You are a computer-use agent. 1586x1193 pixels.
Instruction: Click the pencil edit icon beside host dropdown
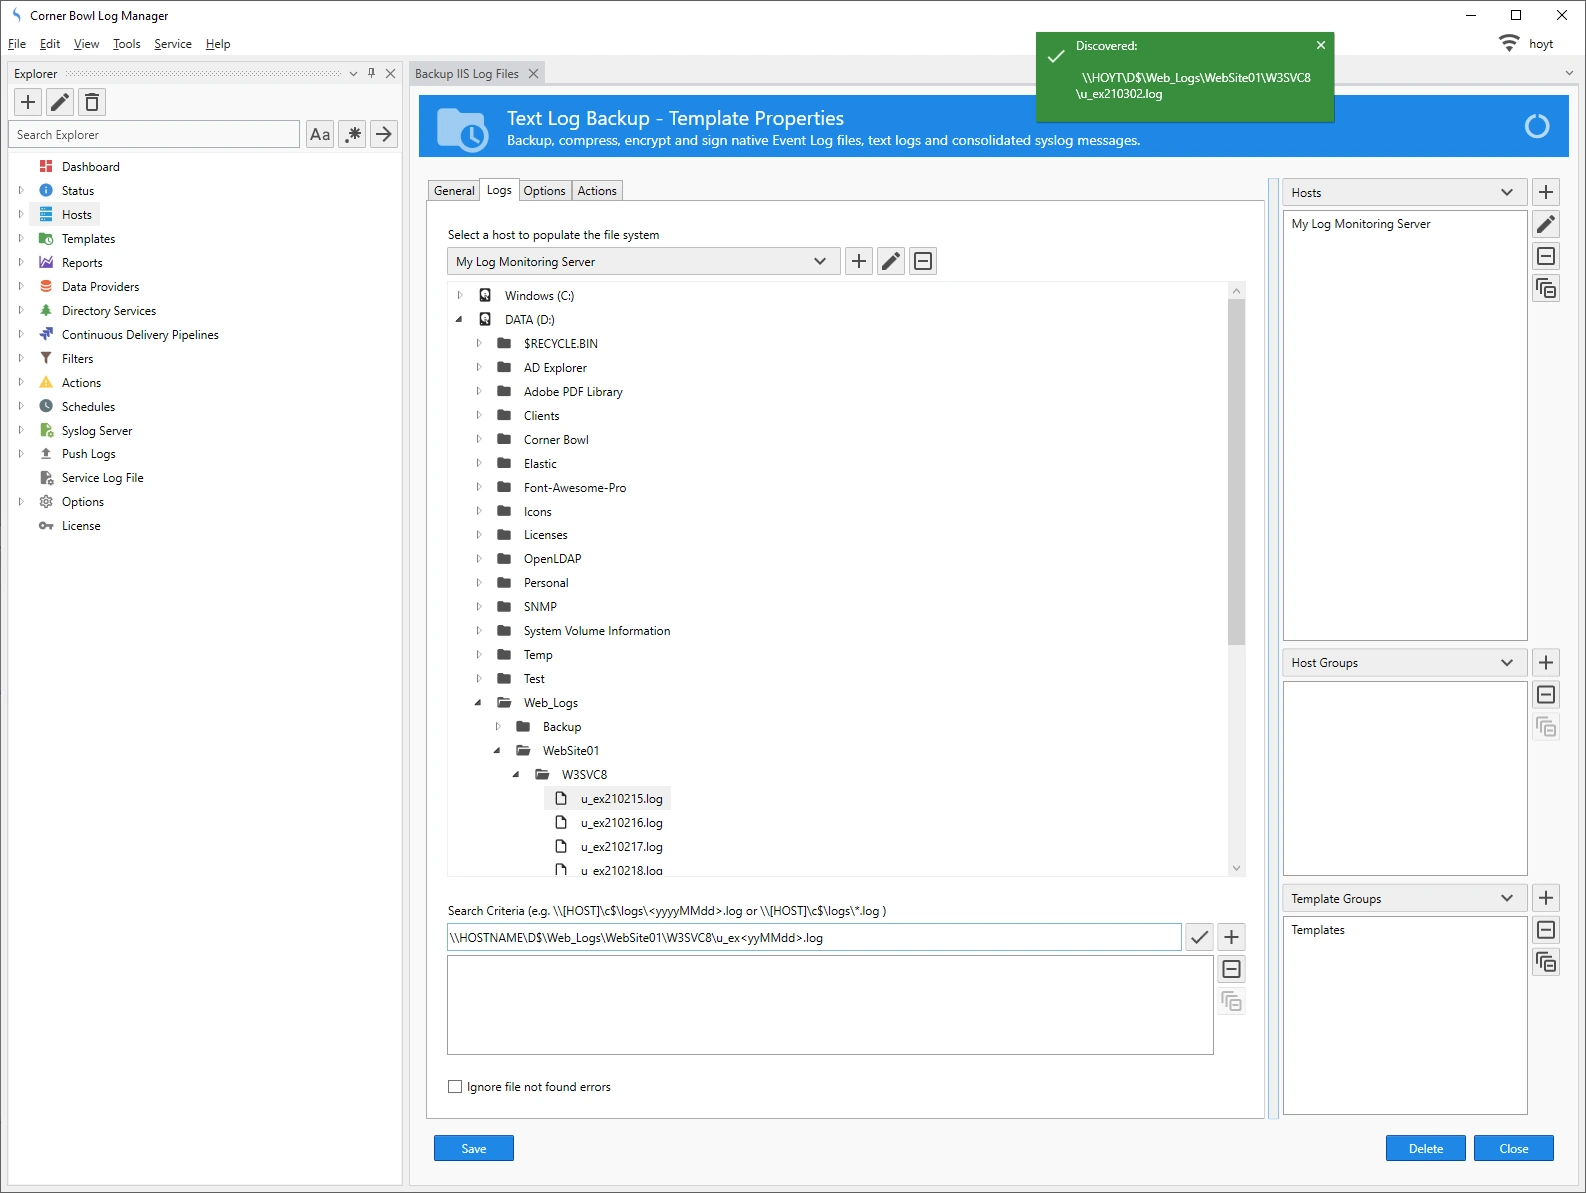[x=891, y=261]
